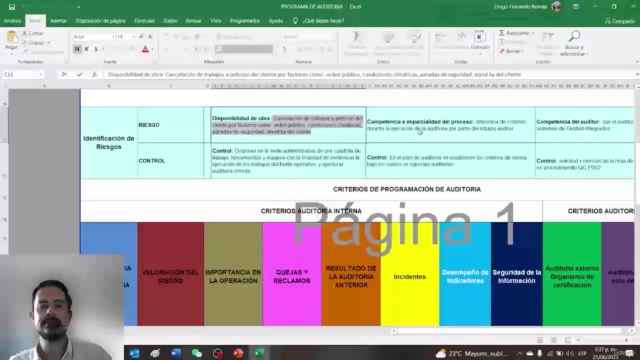Open the Disposición de página tab

pyautogui.click(x=100, y=21)
